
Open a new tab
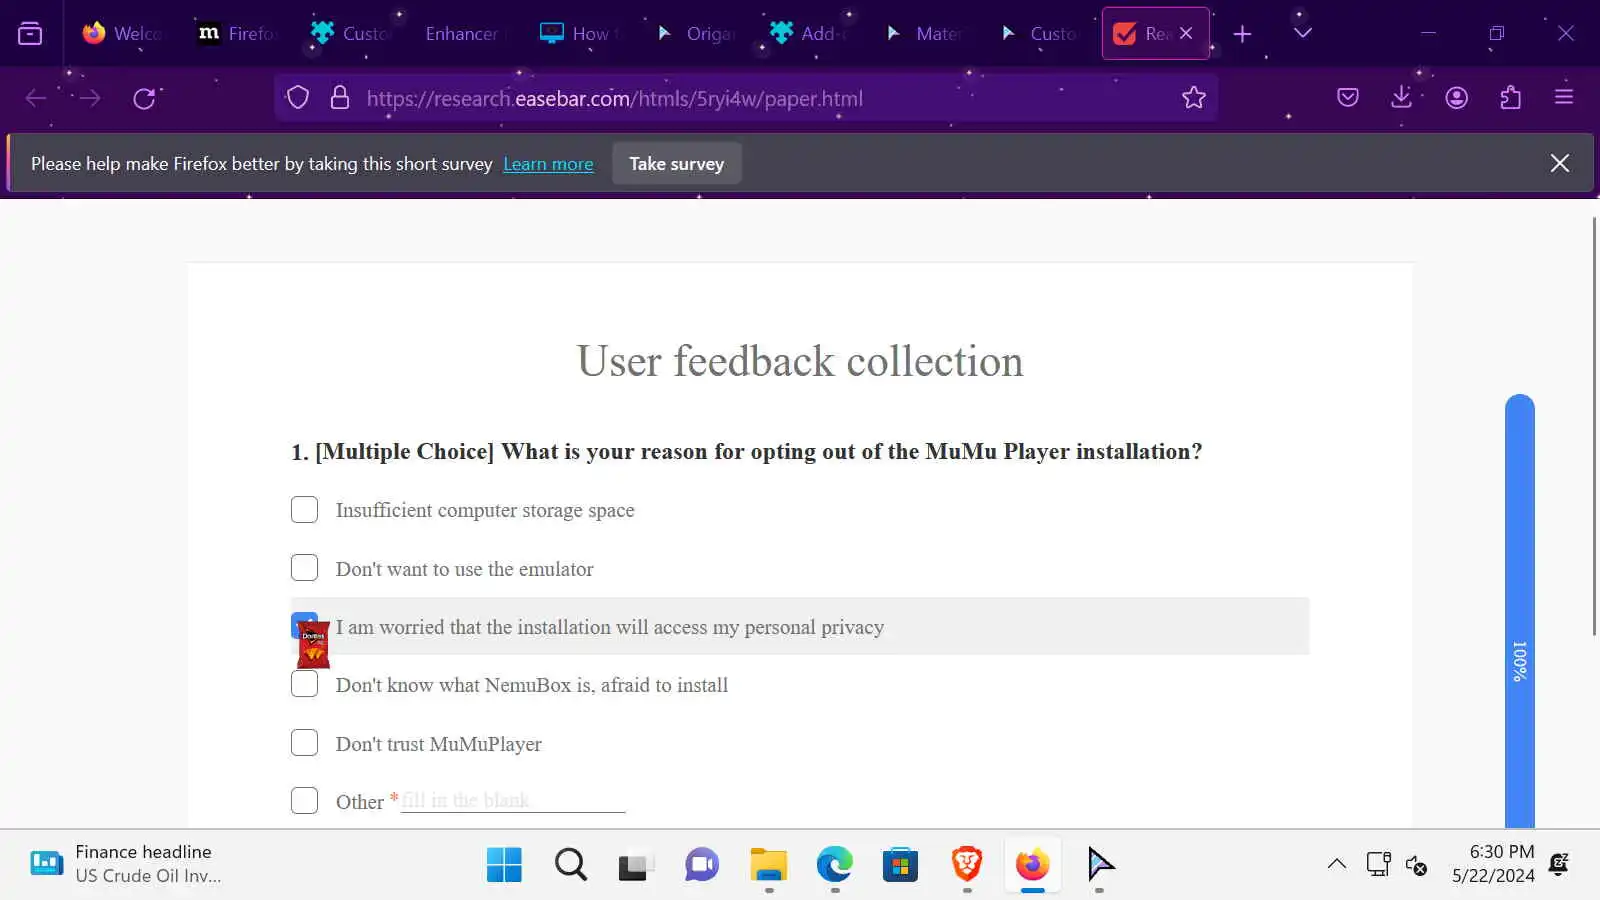pyautogui.click(x=1242, y=34)
